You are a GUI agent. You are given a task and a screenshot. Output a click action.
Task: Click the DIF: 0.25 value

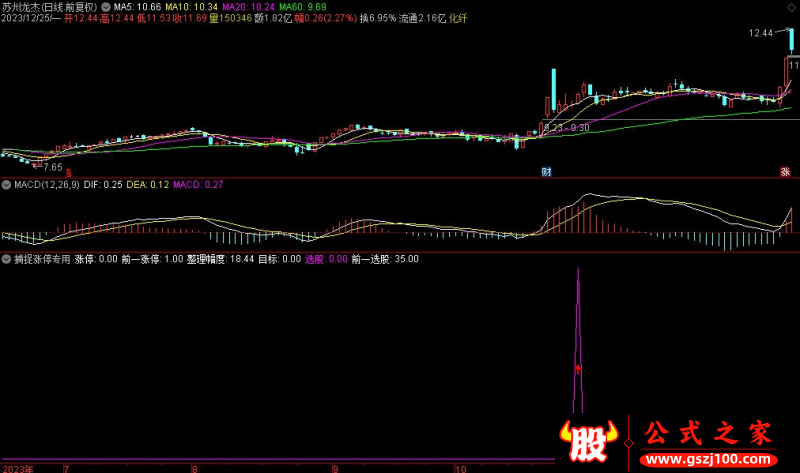click(x=103, y=185)
